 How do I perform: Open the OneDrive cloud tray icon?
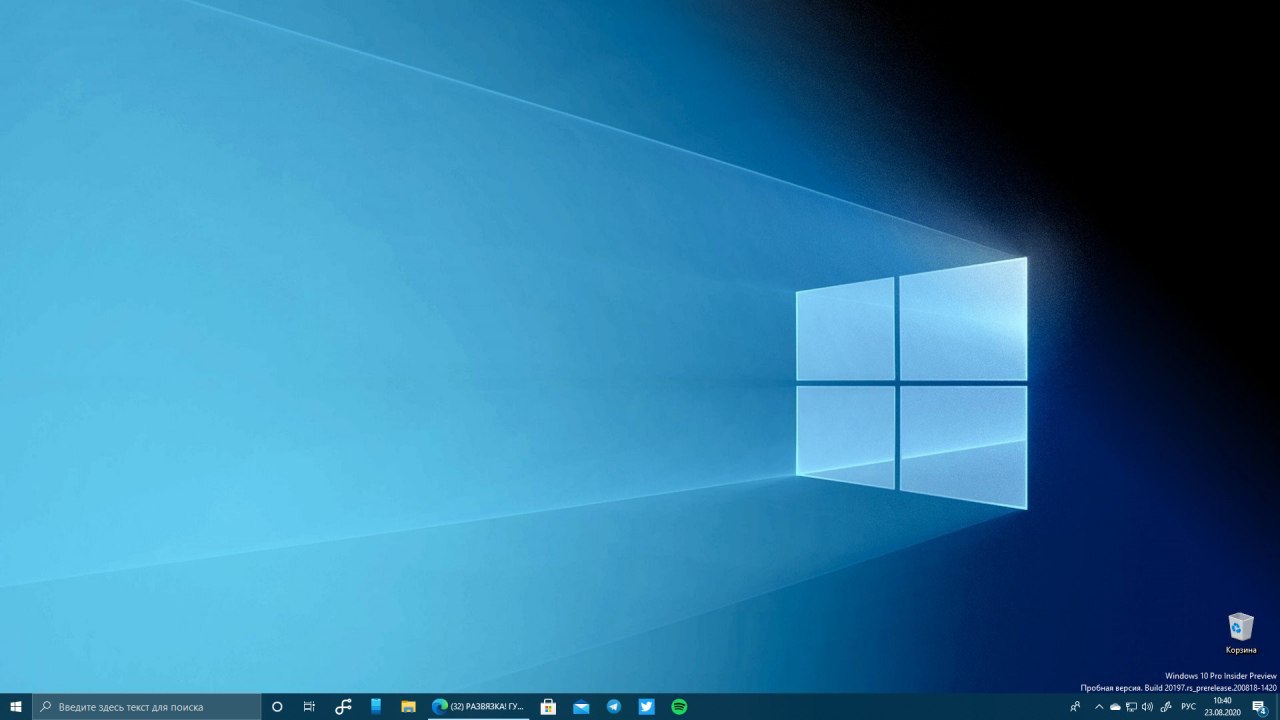click(1115, 707)
